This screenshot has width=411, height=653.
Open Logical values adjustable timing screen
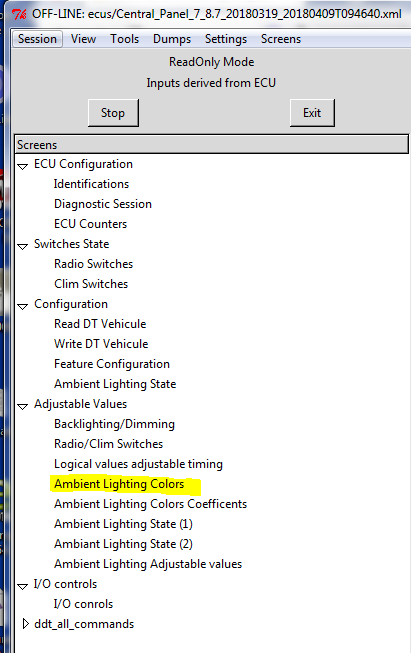pyautogui.click(x=138, y=464)
